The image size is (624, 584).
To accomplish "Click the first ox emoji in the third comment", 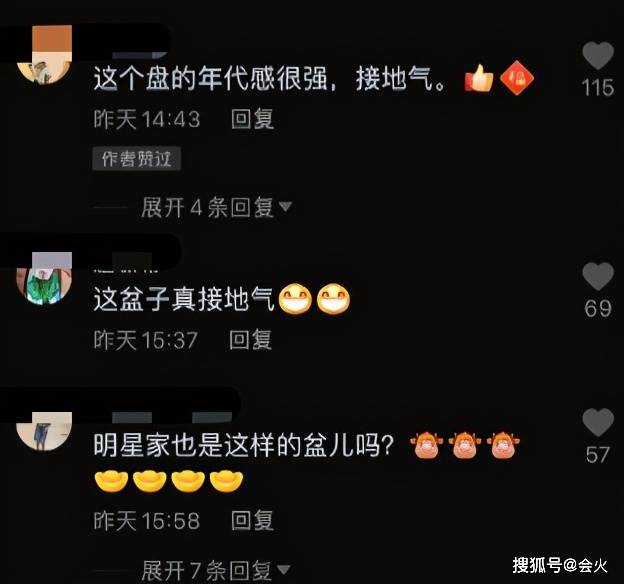I will pyautogui.click(x=426, y=445).
